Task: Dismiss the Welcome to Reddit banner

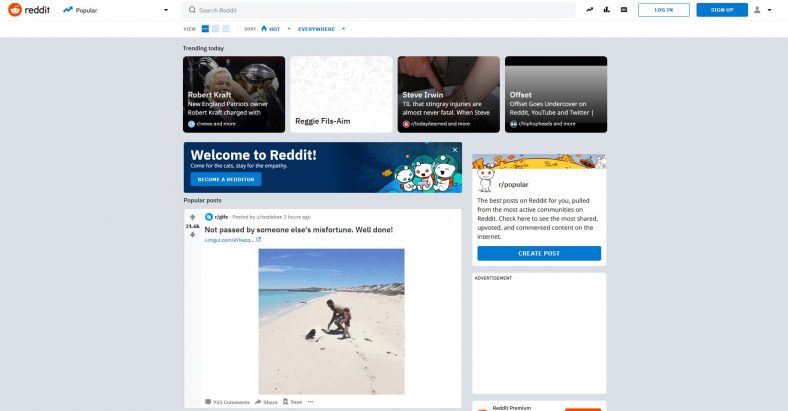Action: [x=455, y=150]
